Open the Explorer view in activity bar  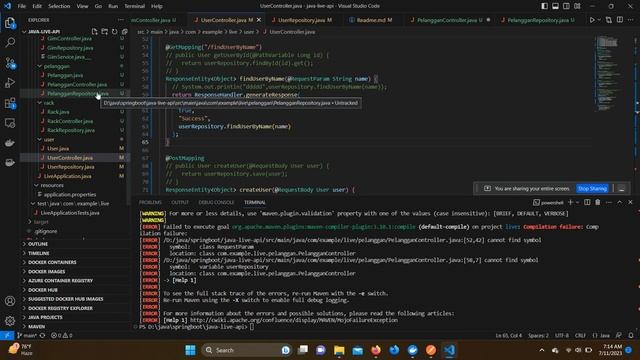(10, 22)
